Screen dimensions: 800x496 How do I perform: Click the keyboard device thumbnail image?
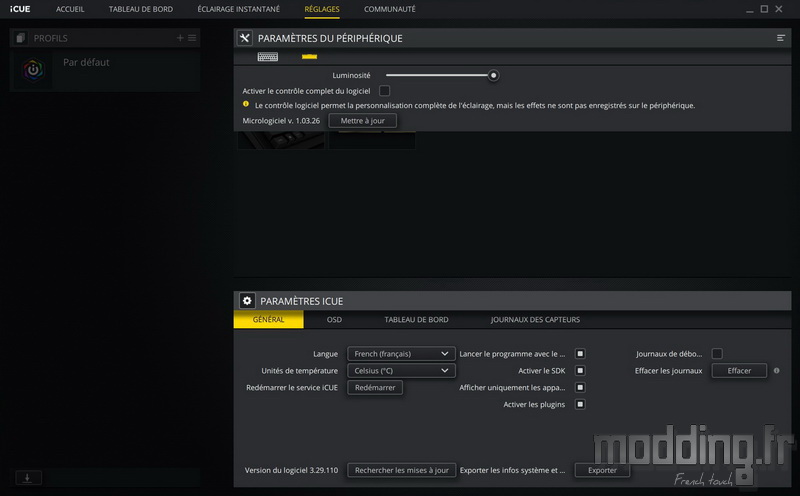pyautogui.click(x=281, y=140)
